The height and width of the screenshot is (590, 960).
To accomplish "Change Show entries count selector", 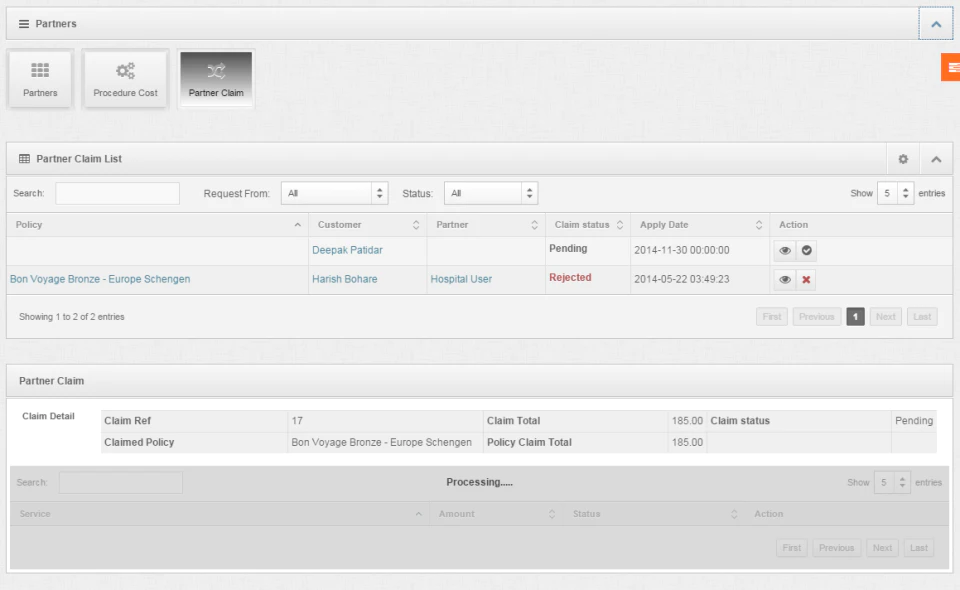I will 895,193.
